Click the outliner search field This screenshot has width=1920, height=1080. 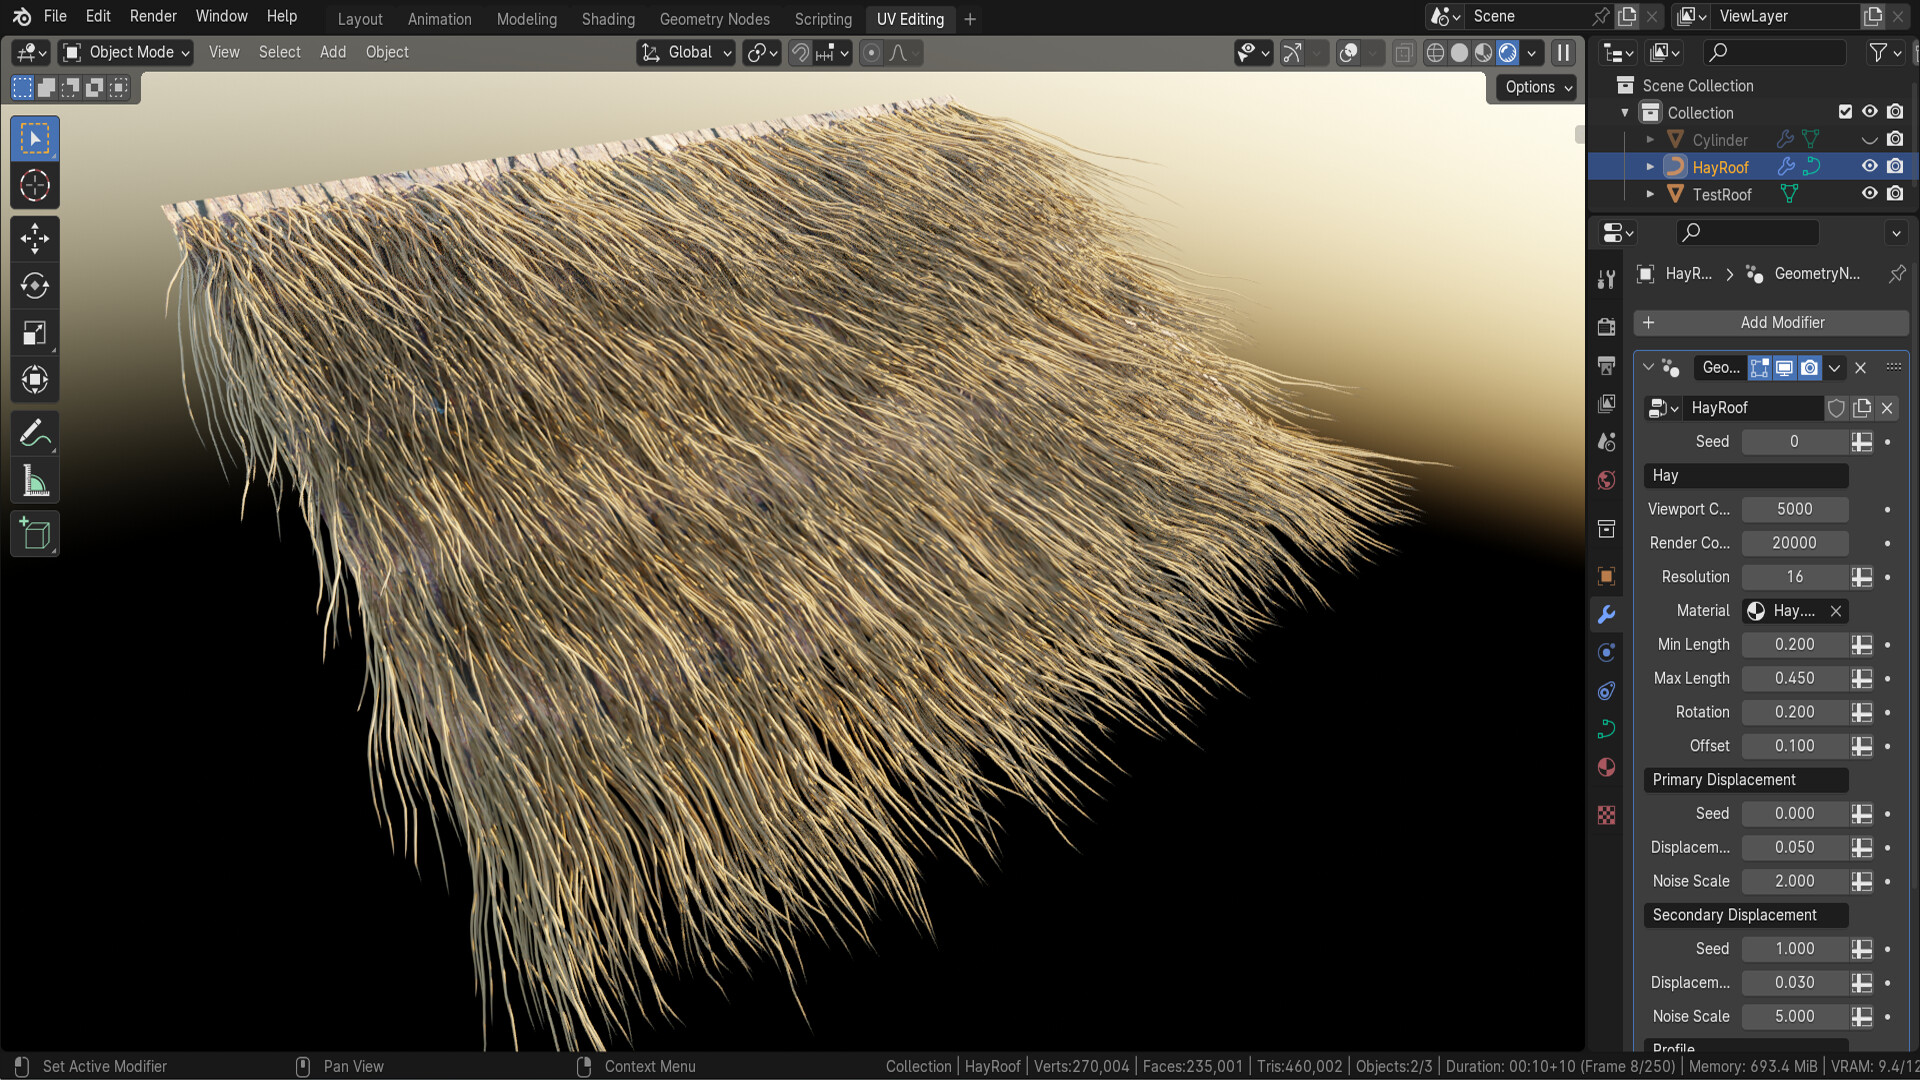[1775, 52]
